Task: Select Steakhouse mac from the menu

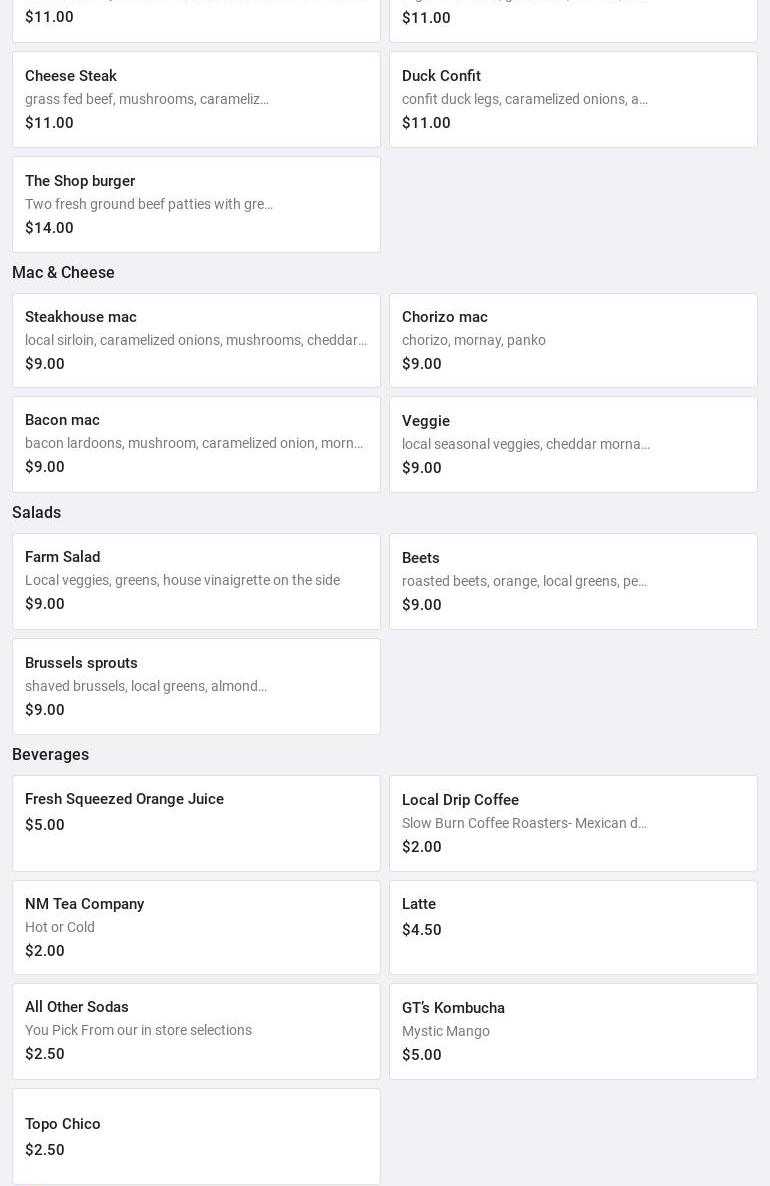Action: point(196,340)
